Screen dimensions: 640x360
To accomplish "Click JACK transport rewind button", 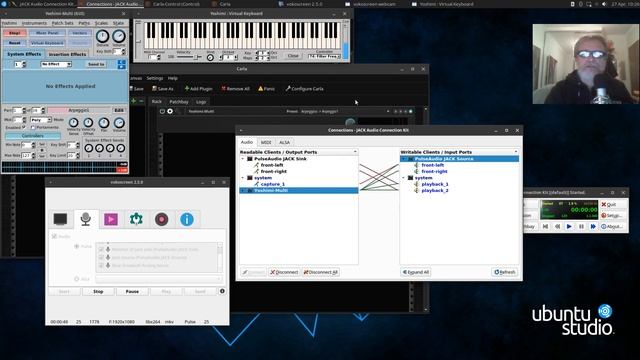I will (557, 226).
